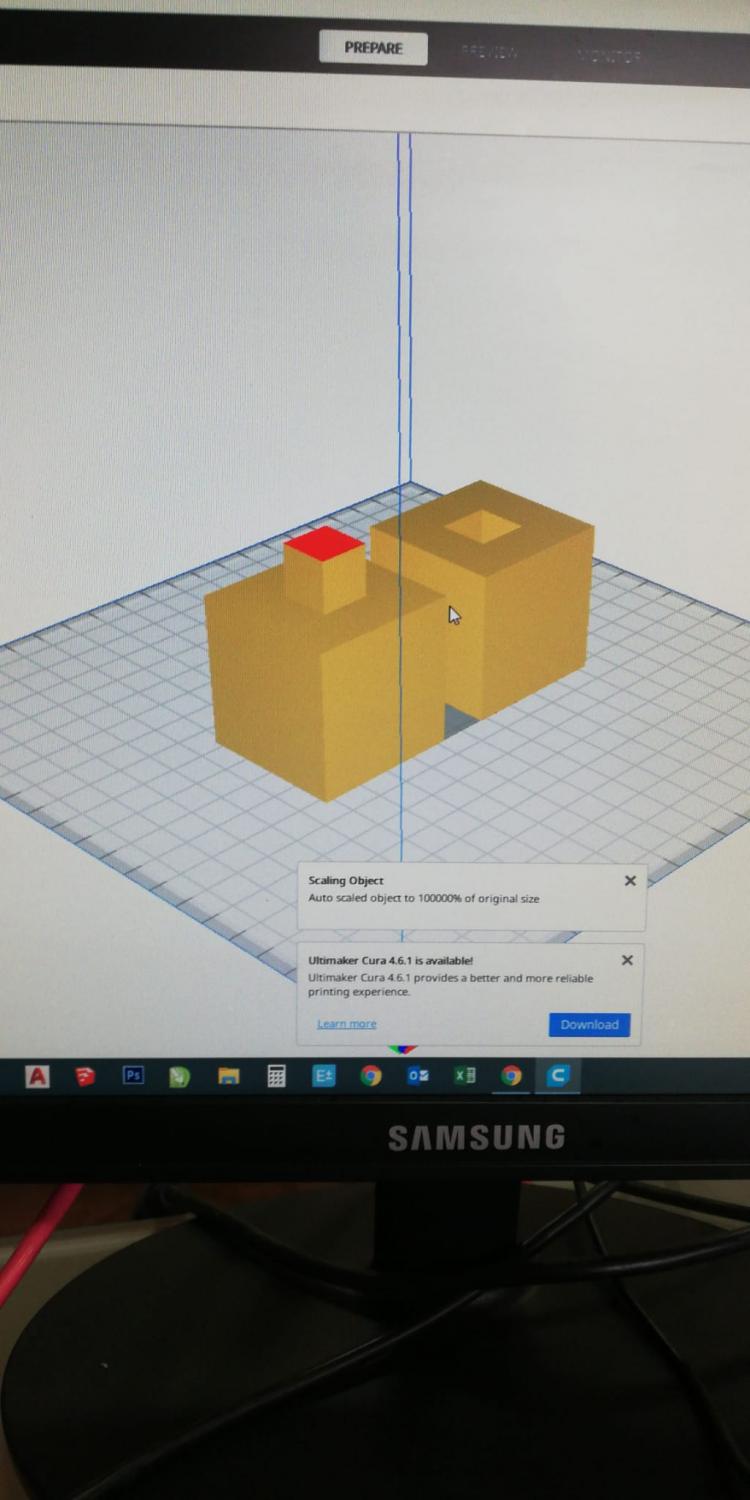750x1500 pixels.
Task: Open Excel from the taskbar
Action: 465,1076
